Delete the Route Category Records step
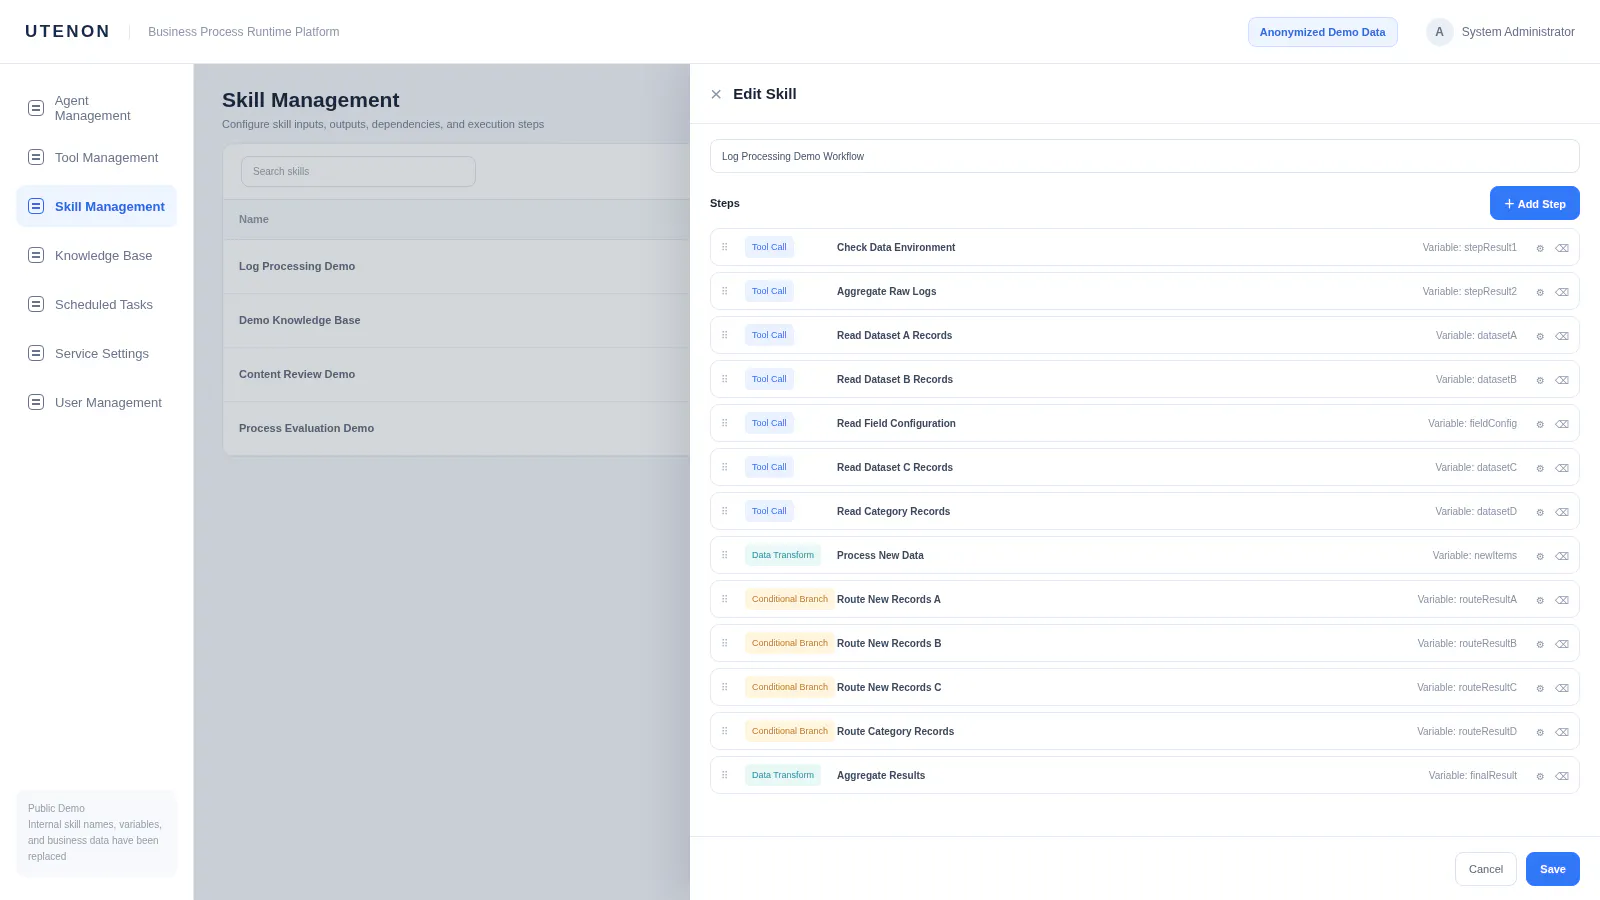Image resolution: width=1600 pixels, height=900 pixels. 1562,732
